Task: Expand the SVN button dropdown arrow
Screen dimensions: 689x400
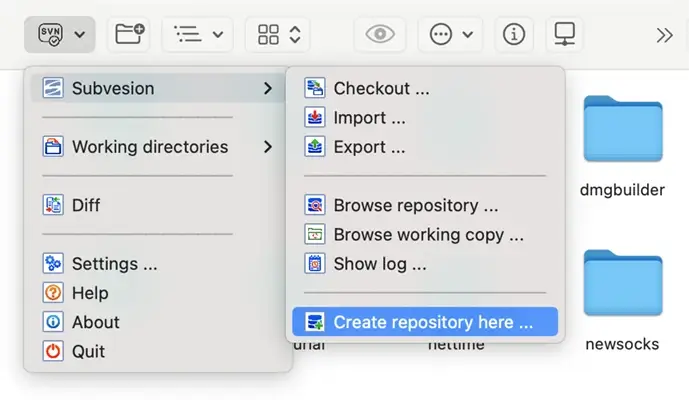Action: click(x=80, y=34)
